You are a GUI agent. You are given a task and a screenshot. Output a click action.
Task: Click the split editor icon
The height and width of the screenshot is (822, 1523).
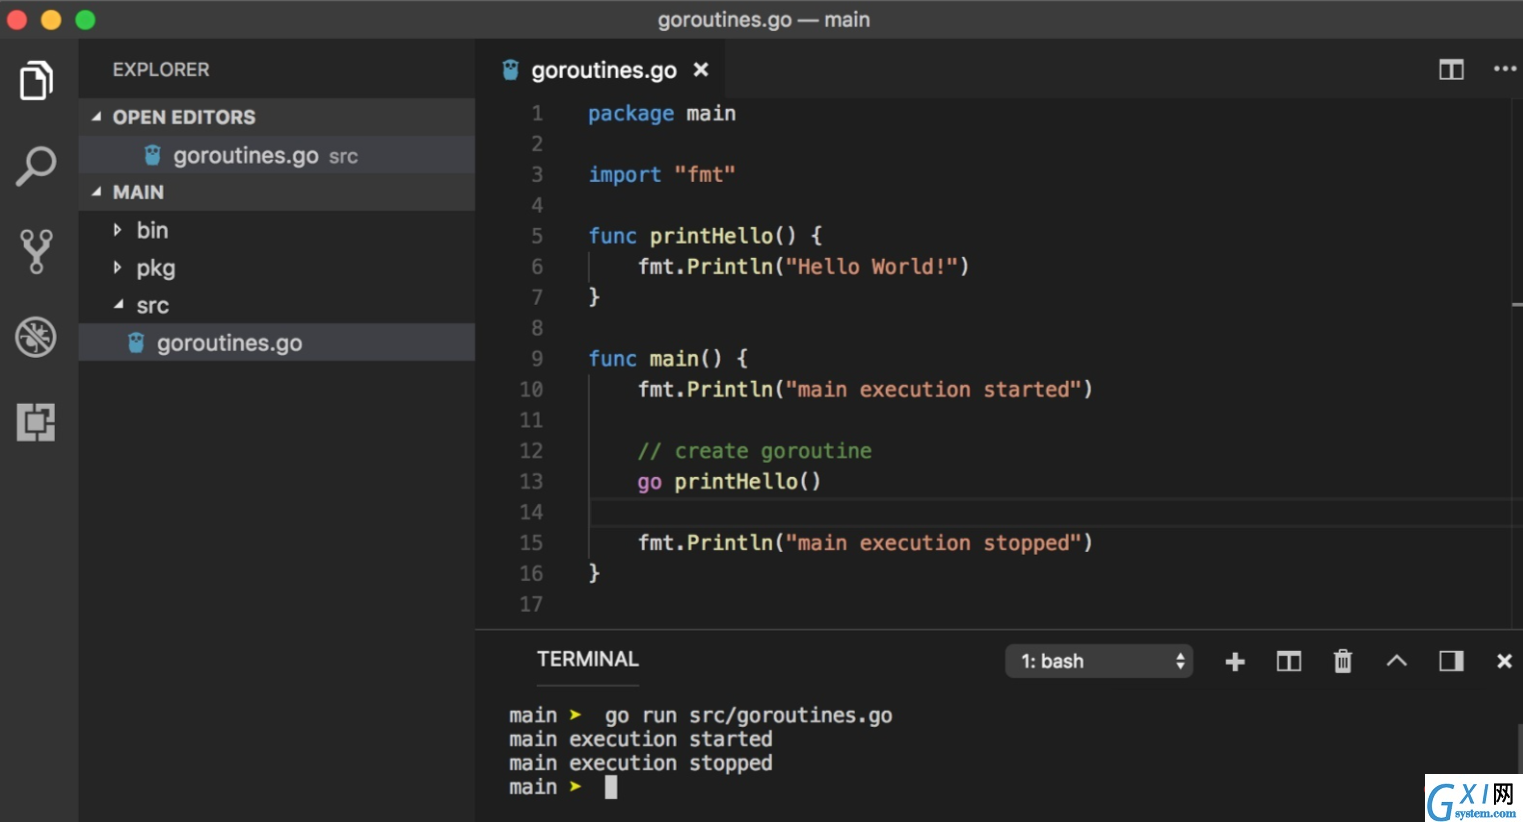(x=1451, y=70)
